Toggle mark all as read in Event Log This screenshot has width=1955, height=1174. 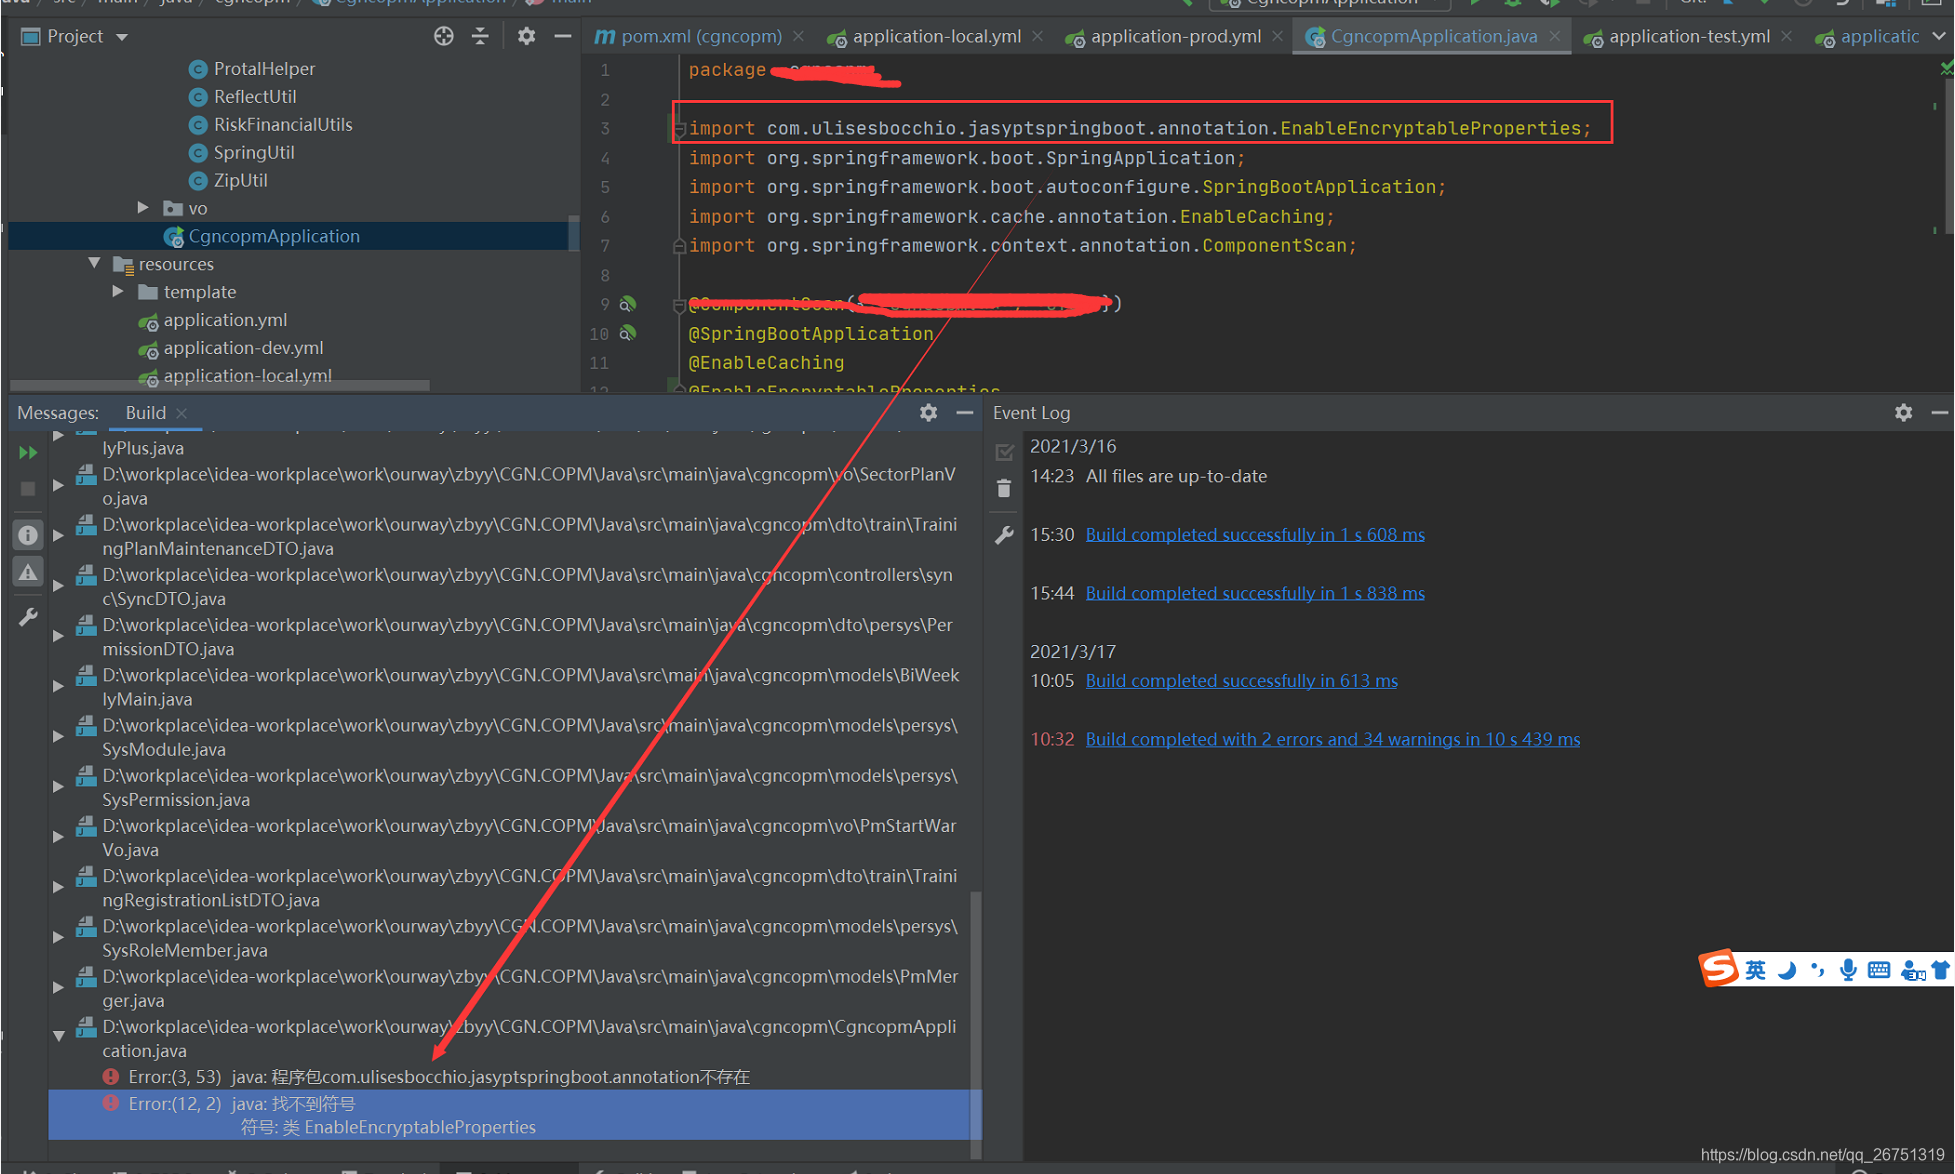point(1004,453)
